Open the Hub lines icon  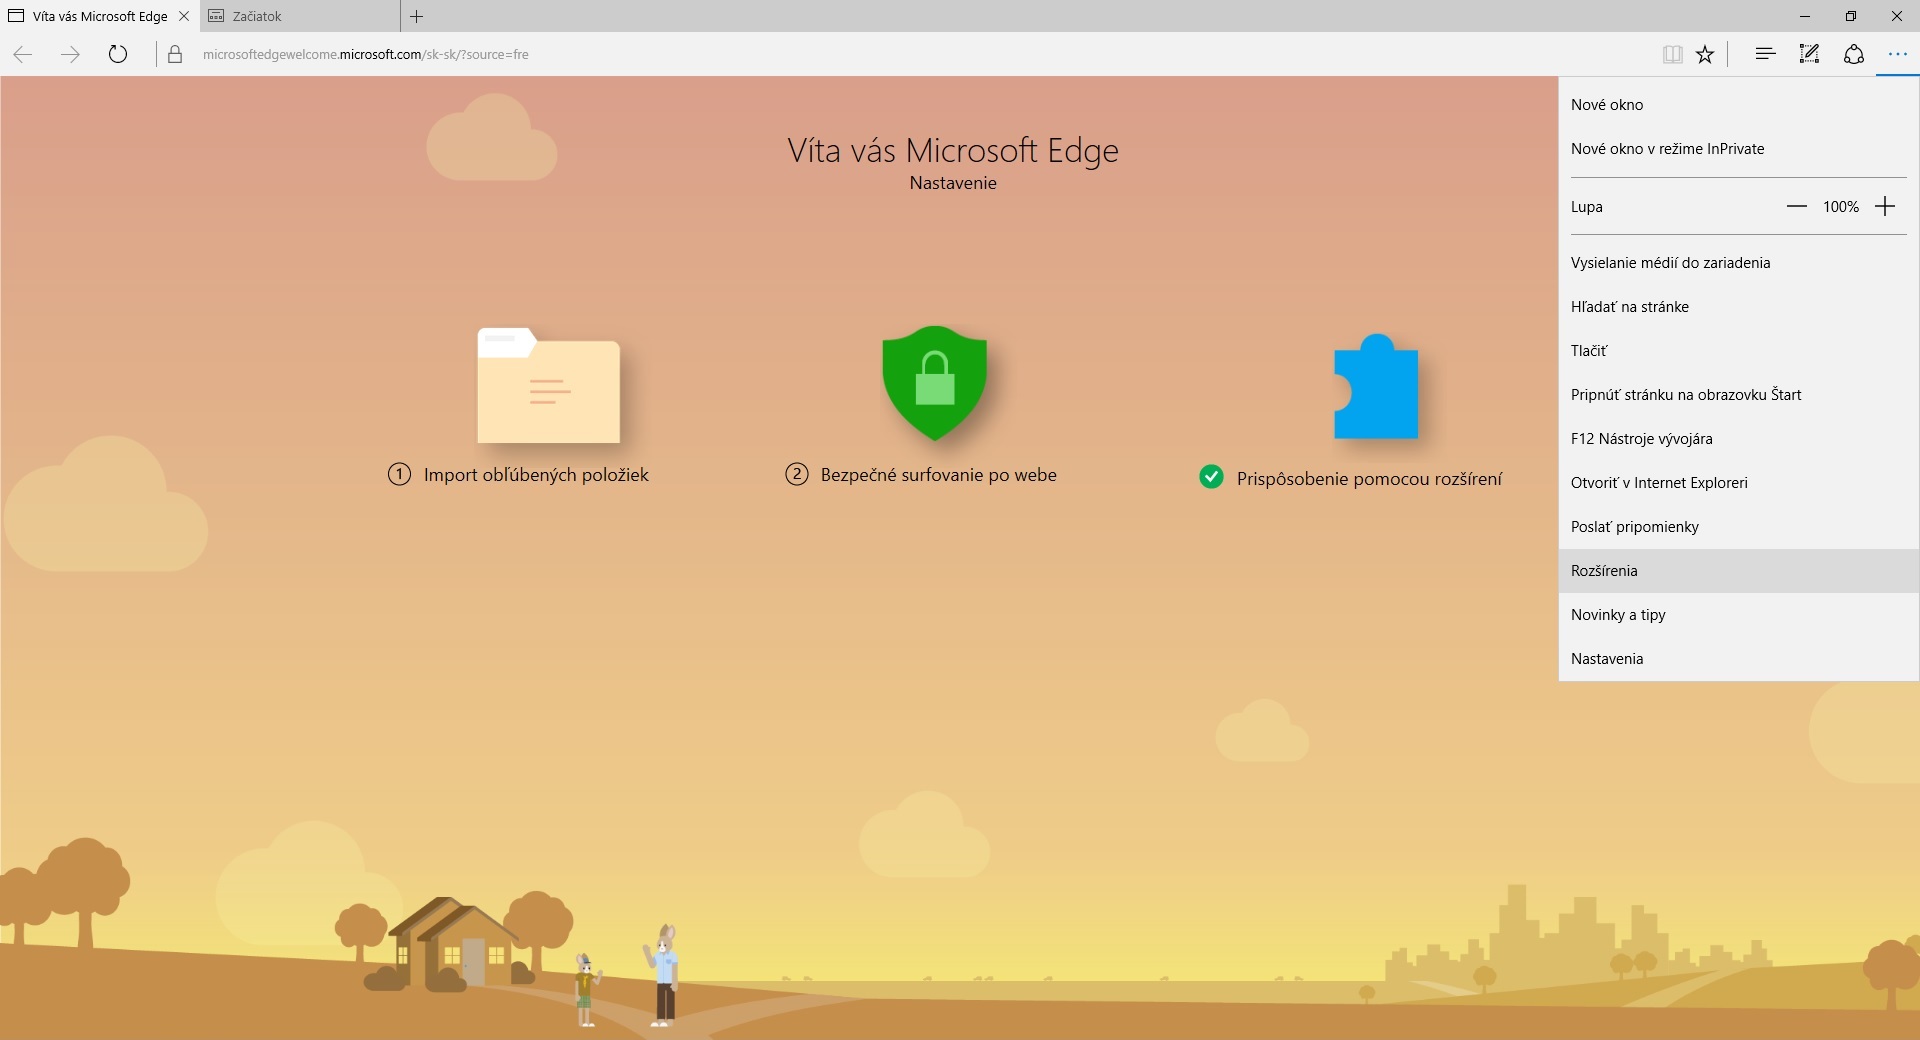(x=1765, y=54)
